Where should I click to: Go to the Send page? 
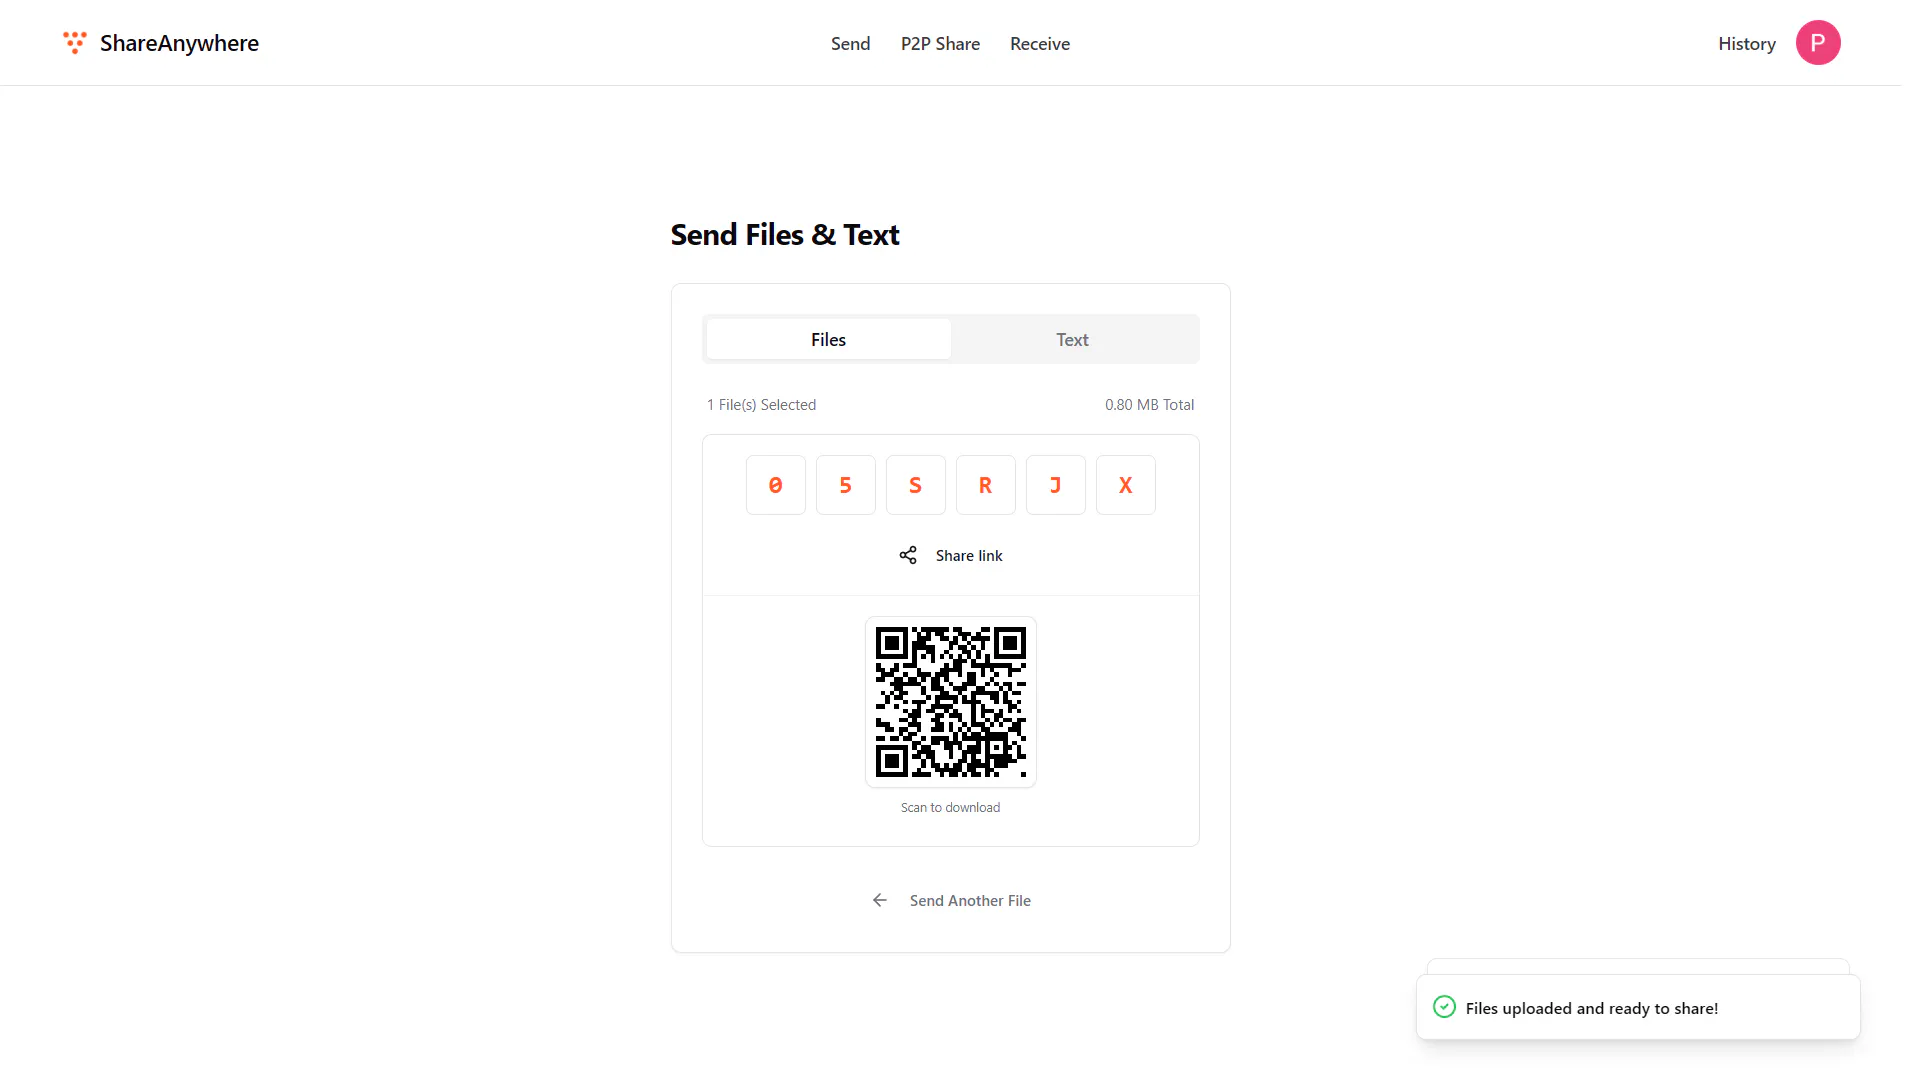(x=851, y=44)
